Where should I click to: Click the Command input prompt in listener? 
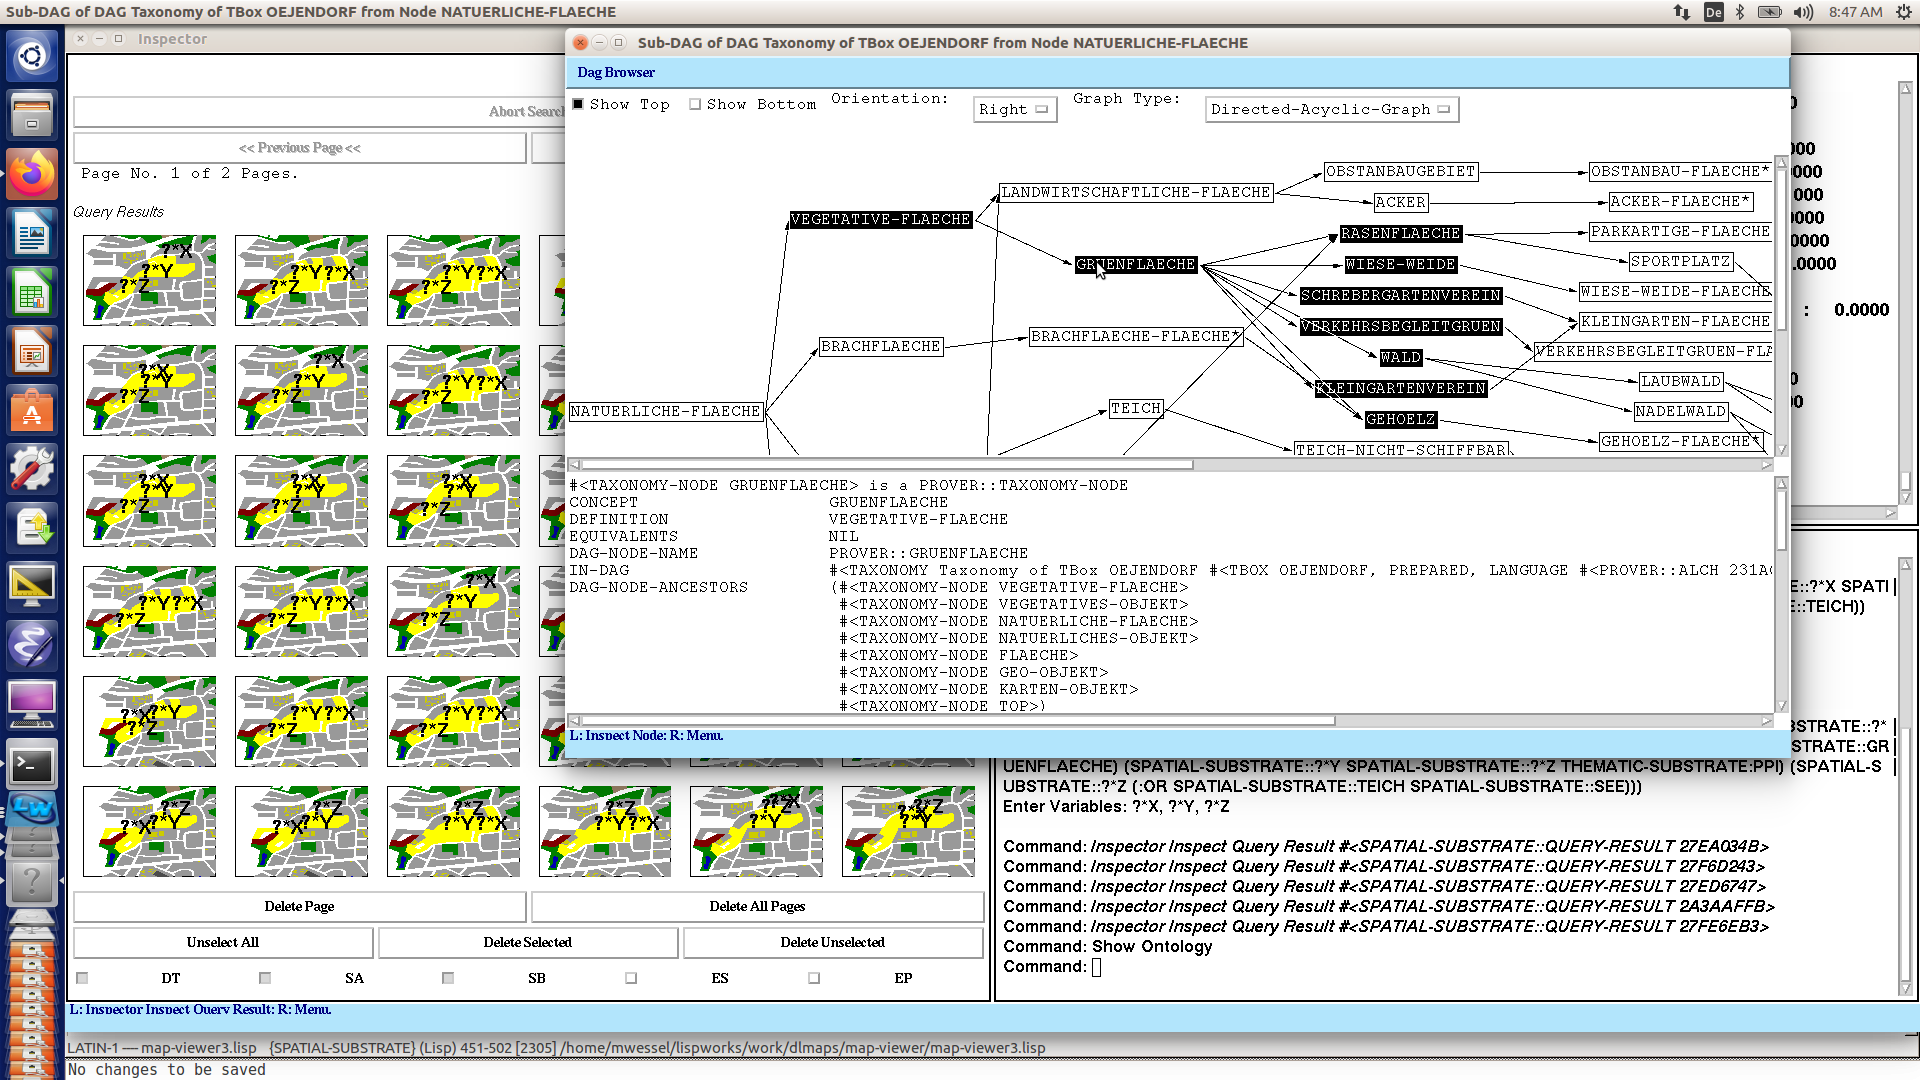click(x=1096, y=967)
